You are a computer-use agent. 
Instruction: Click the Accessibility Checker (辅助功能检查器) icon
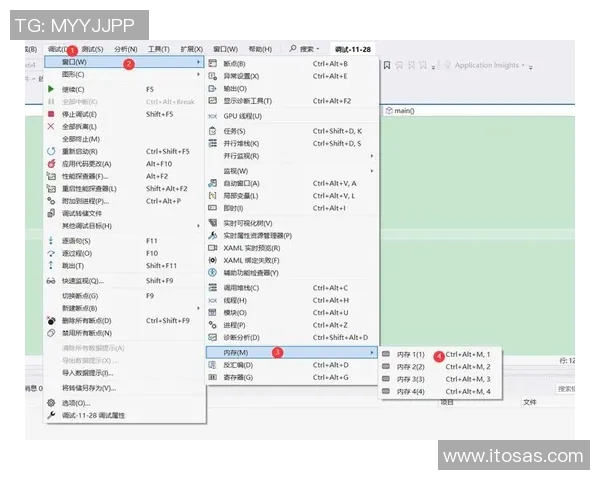(x=212, y=273)
